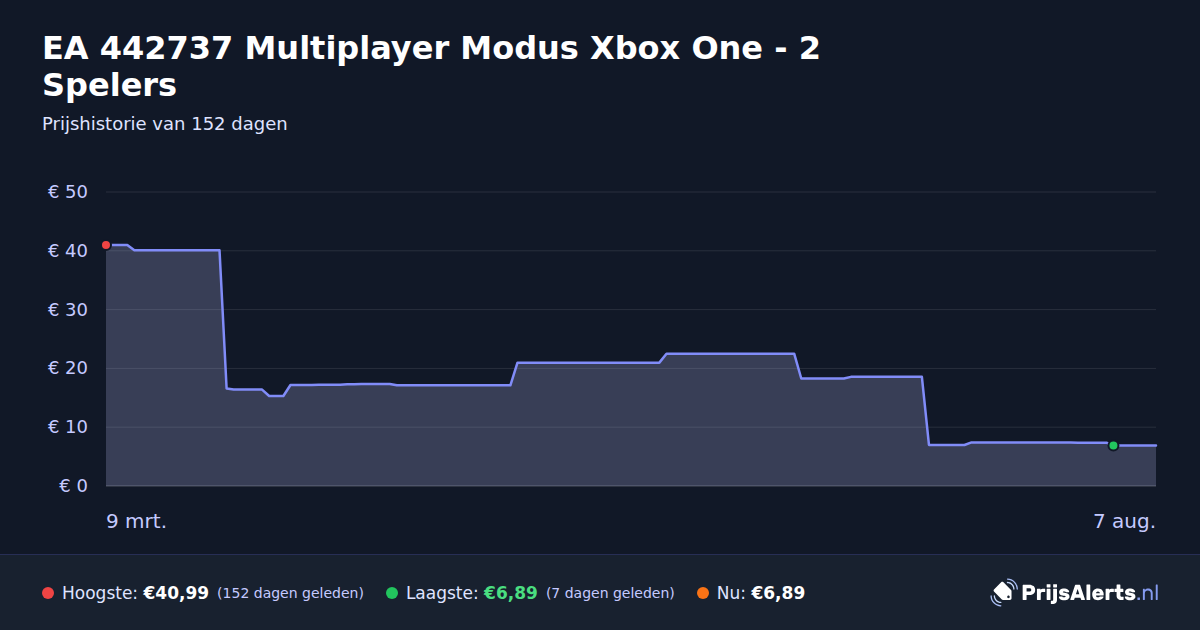Click the lowest price value €6,89 in green
Viewport: 1200px width, 630px height.
click(x=511, y=593)
